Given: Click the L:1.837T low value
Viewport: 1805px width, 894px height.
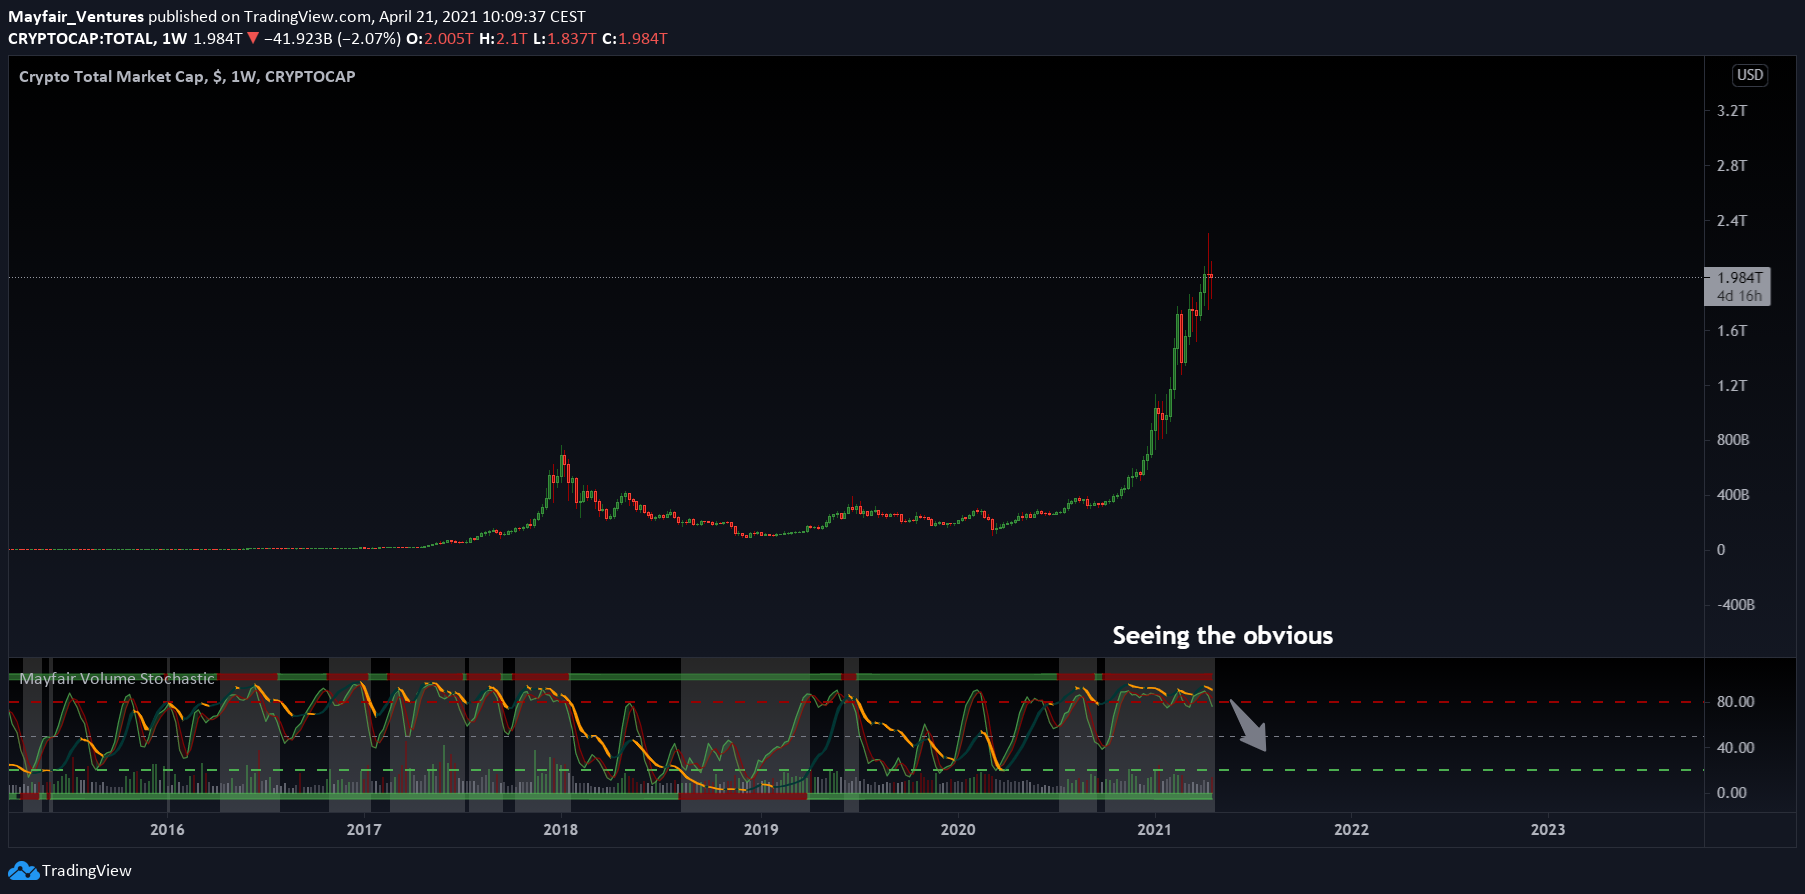Looking at the screenshot, I should tap(564, 39).
